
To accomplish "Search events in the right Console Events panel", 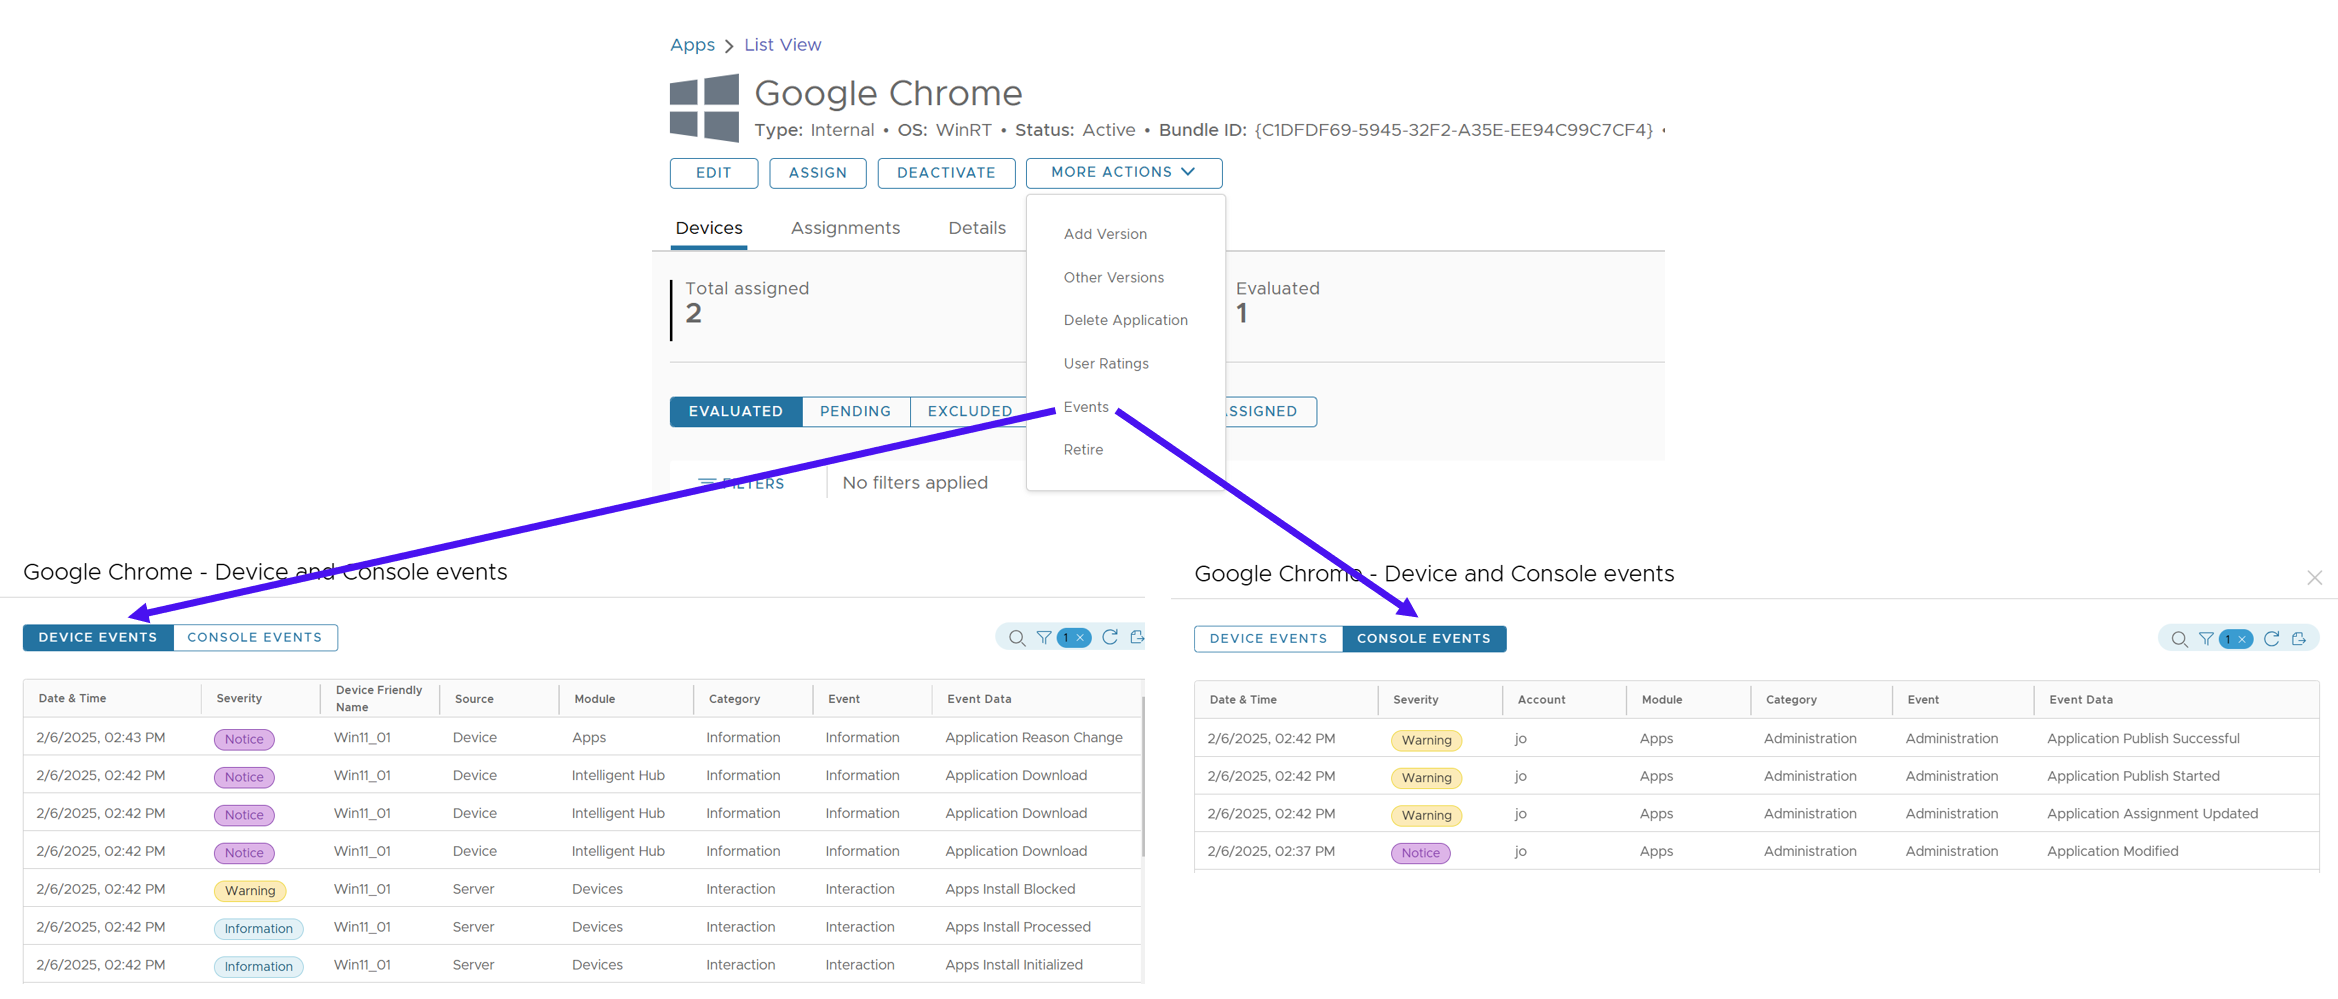I will 2179,639.
